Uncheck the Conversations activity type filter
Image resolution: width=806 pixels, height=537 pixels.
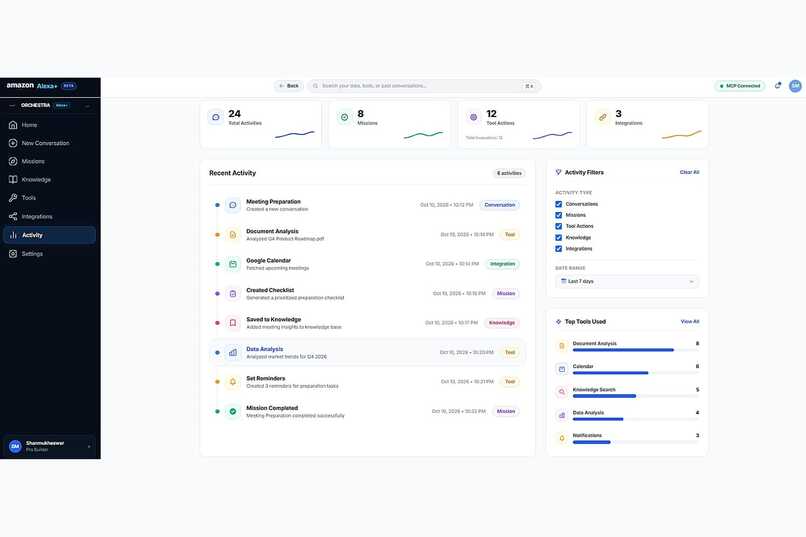coord(559,204)
